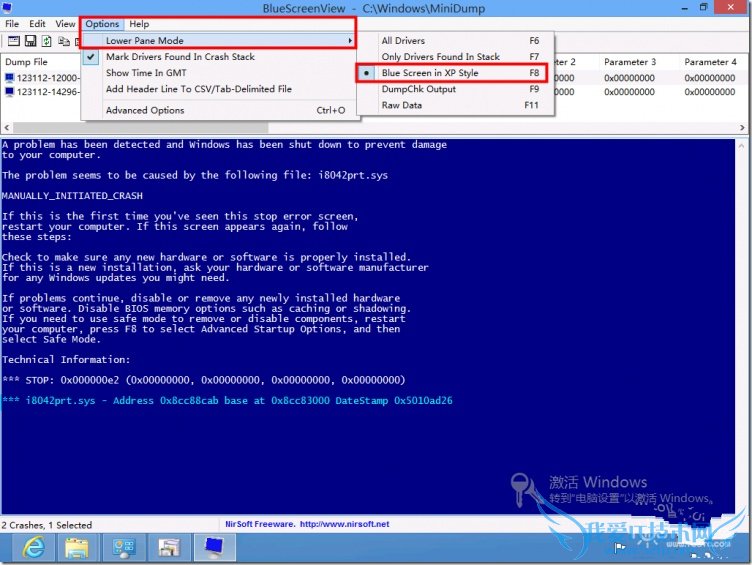The width and height of the screenshot is (752, 565).
Task: Click the Copy toolbar icon
Action: [x=63, y=41]
